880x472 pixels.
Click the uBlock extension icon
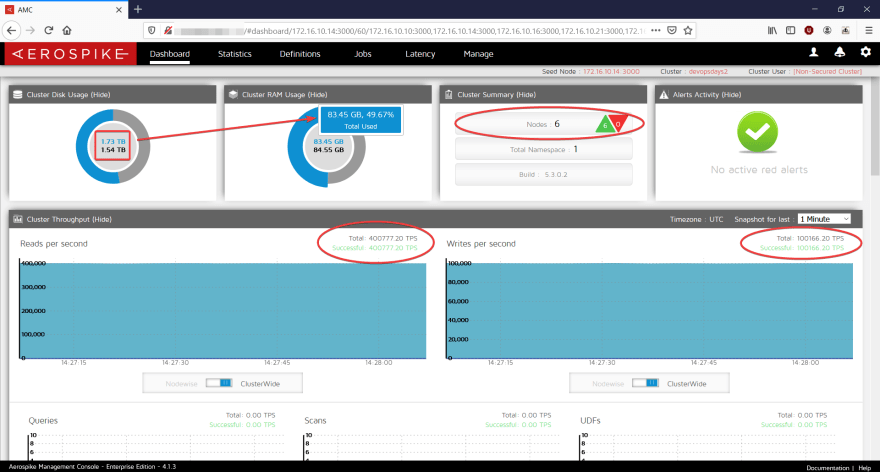pyautogui.click(x=809, y=30)
